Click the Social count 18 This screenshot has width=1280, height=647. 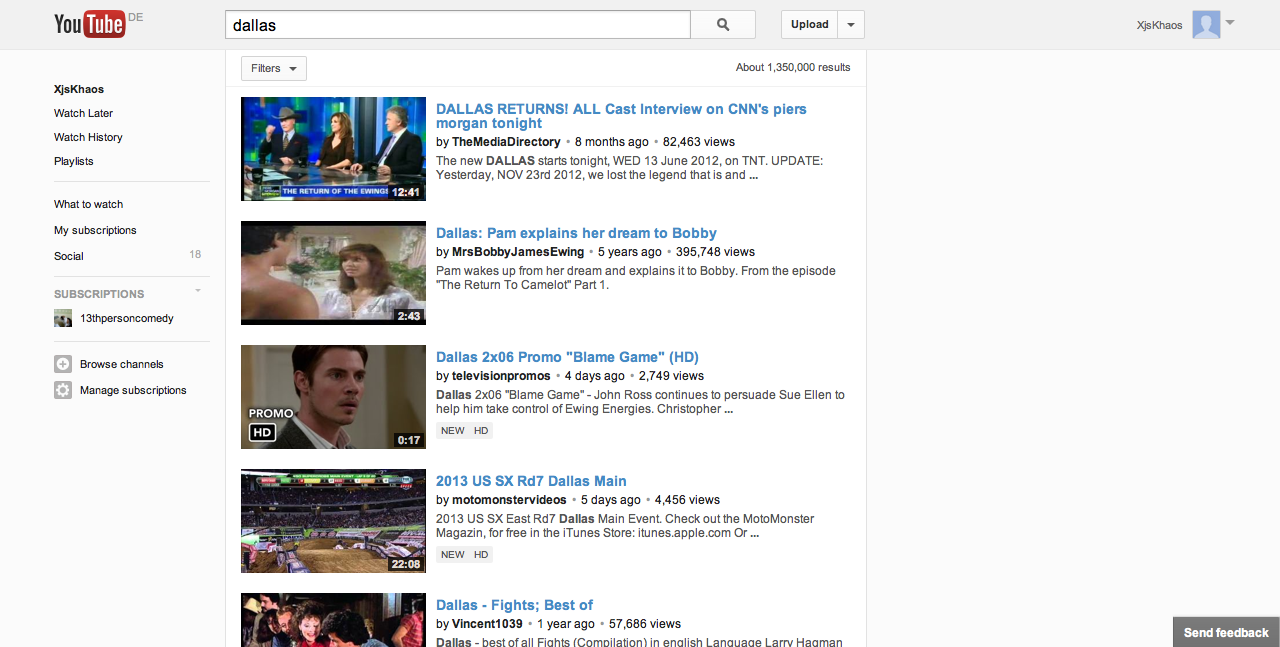tap(196, 255)
